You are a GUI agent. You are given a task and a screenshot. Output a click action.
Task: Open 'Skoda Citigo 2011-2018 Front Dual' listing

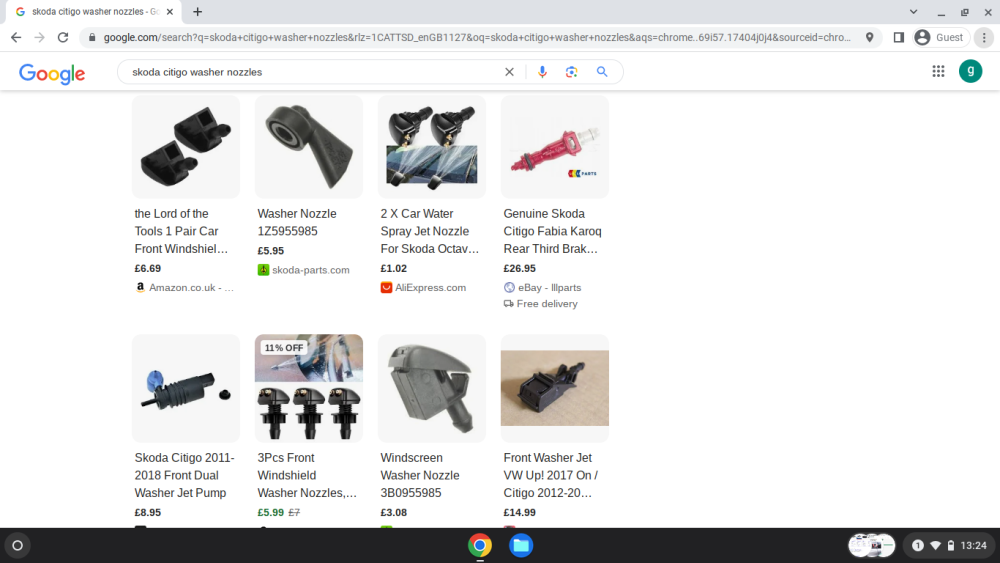(184, 475)
